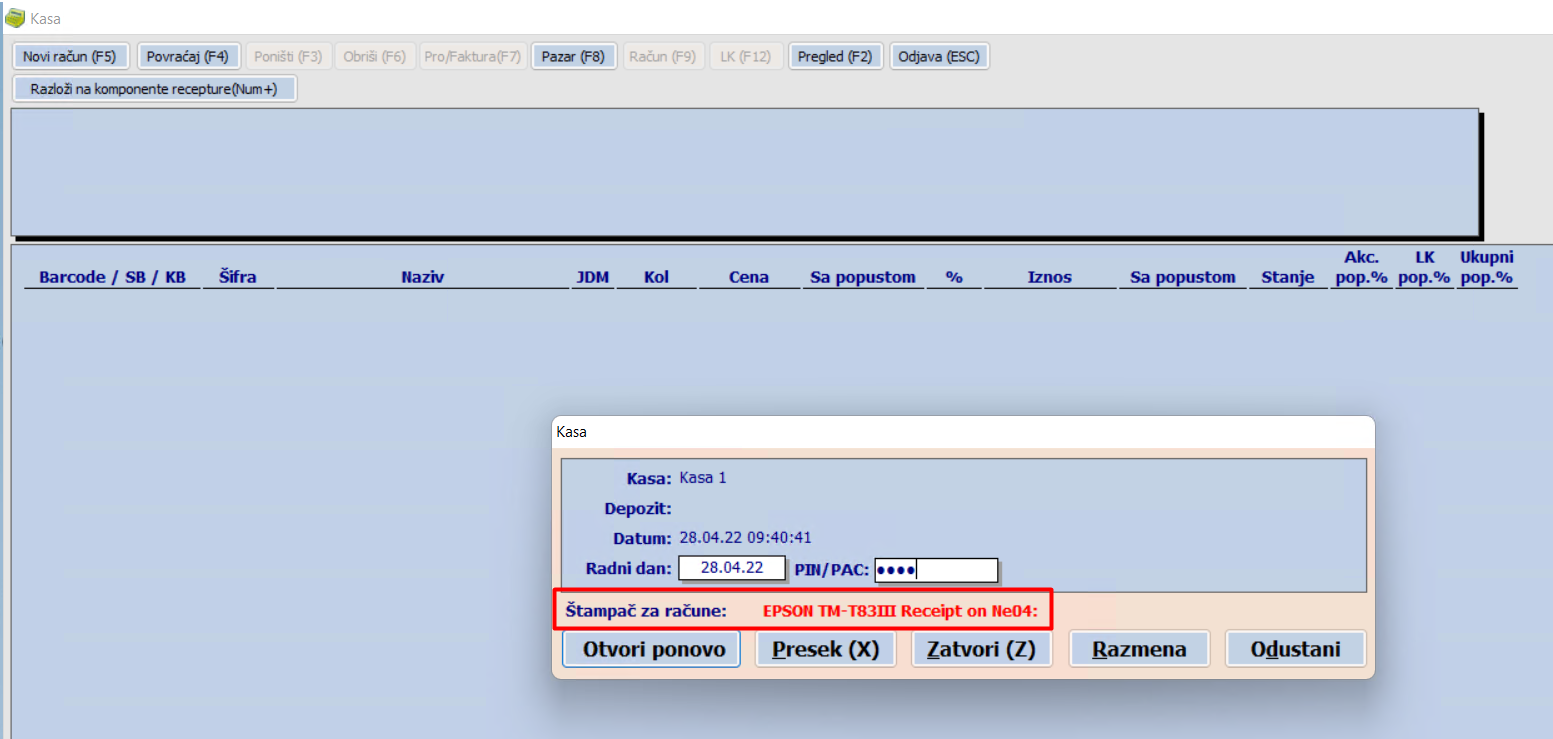1553x739 pixels.
Task: Log out using Odjava (ESC)
Action: click(939, 56)
